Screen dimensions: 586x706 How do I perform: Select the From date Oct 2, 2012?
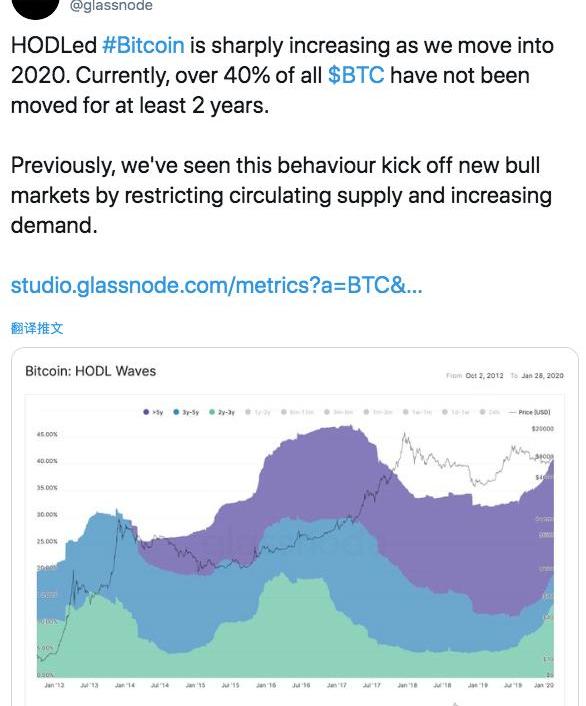coord(484,376)
